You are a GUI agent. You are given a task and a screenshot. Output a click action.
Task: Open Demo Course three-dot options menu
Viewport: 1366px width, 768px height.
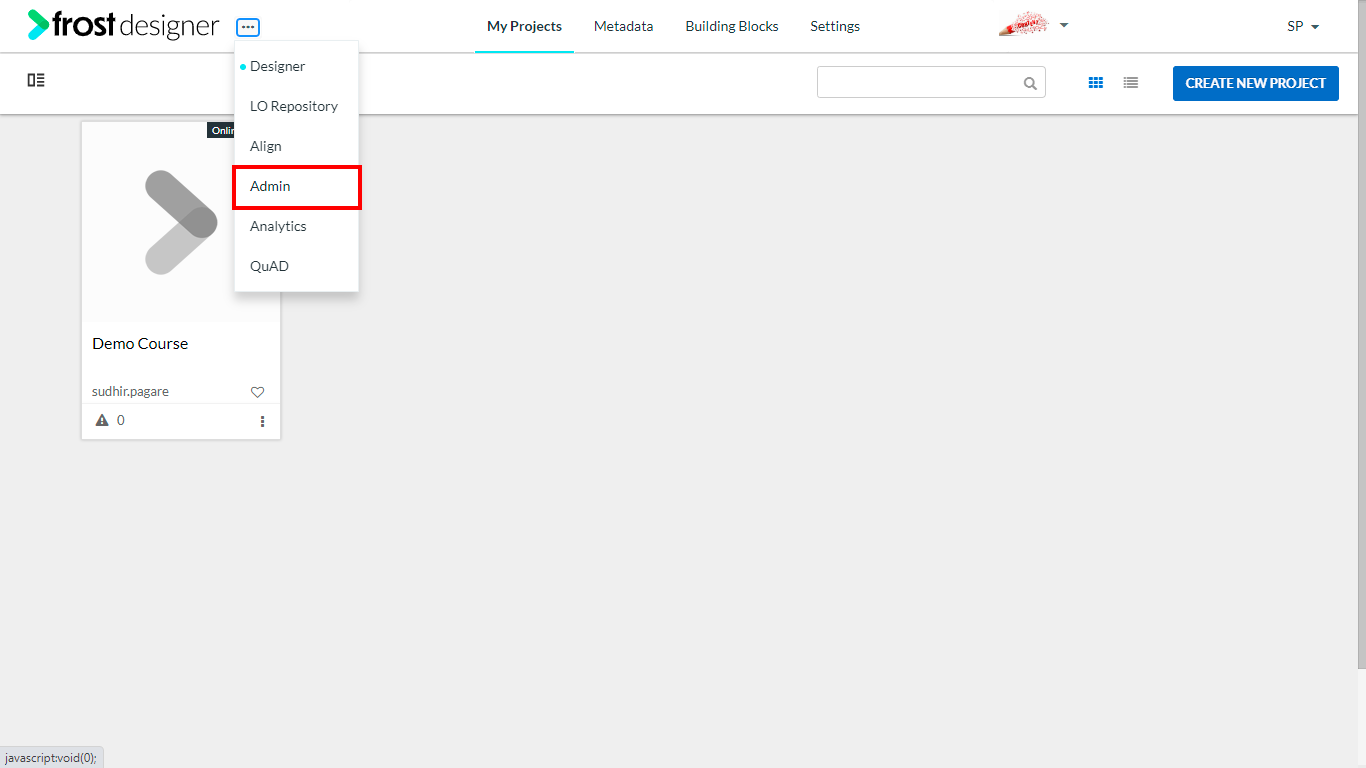pyautogui.click(x=263, y=422)
